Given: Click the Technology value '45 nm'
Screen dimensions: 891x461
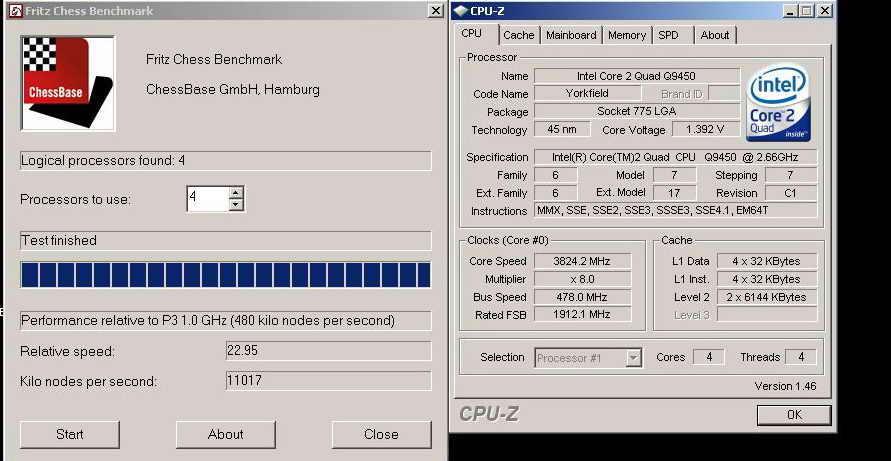Looking at the screenshot, I should (x=561, y=130).
